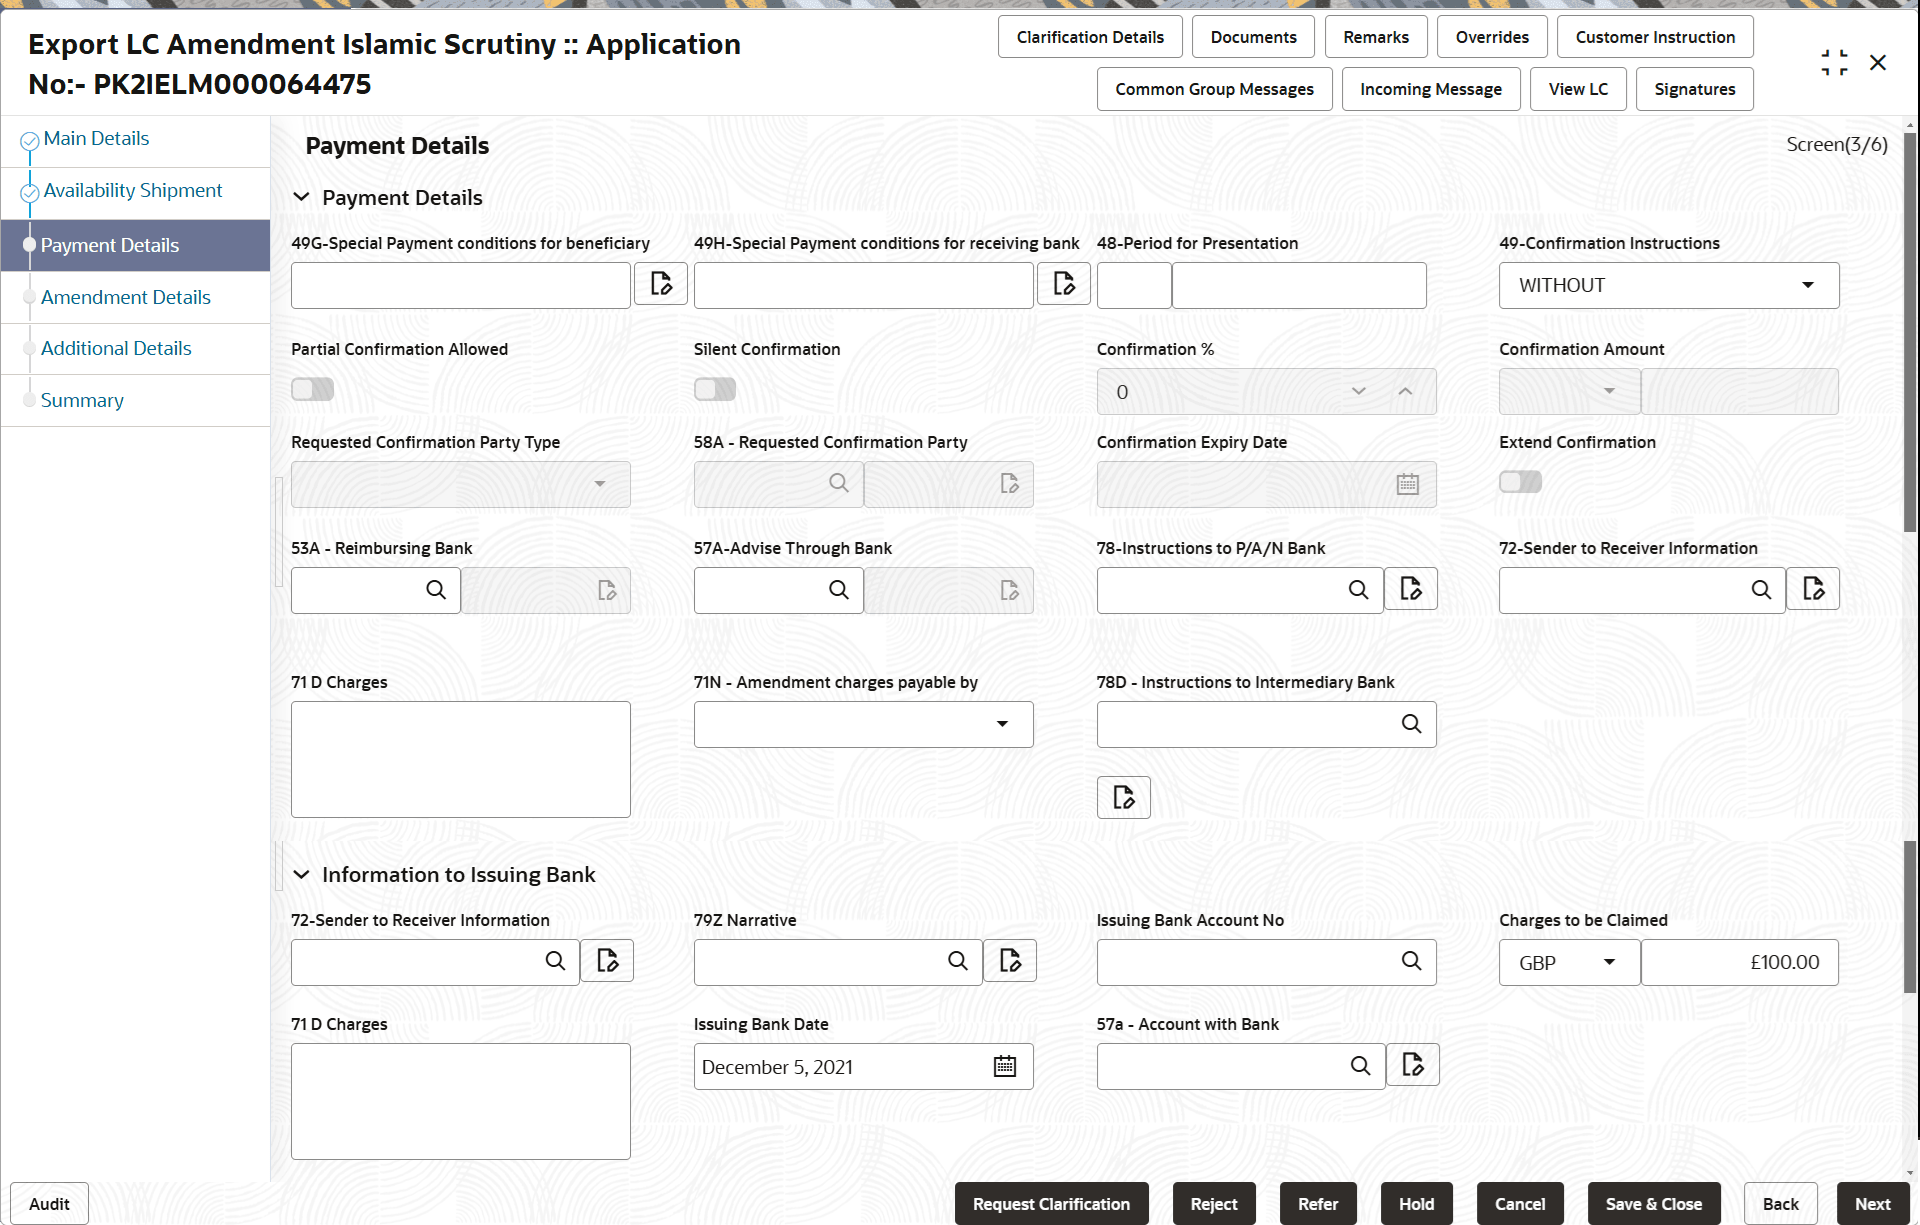Open editor for 78-Instructions to P/A/N Bank
The width and height of the screenshot is (1920, 1225).
pos(1411,589)
